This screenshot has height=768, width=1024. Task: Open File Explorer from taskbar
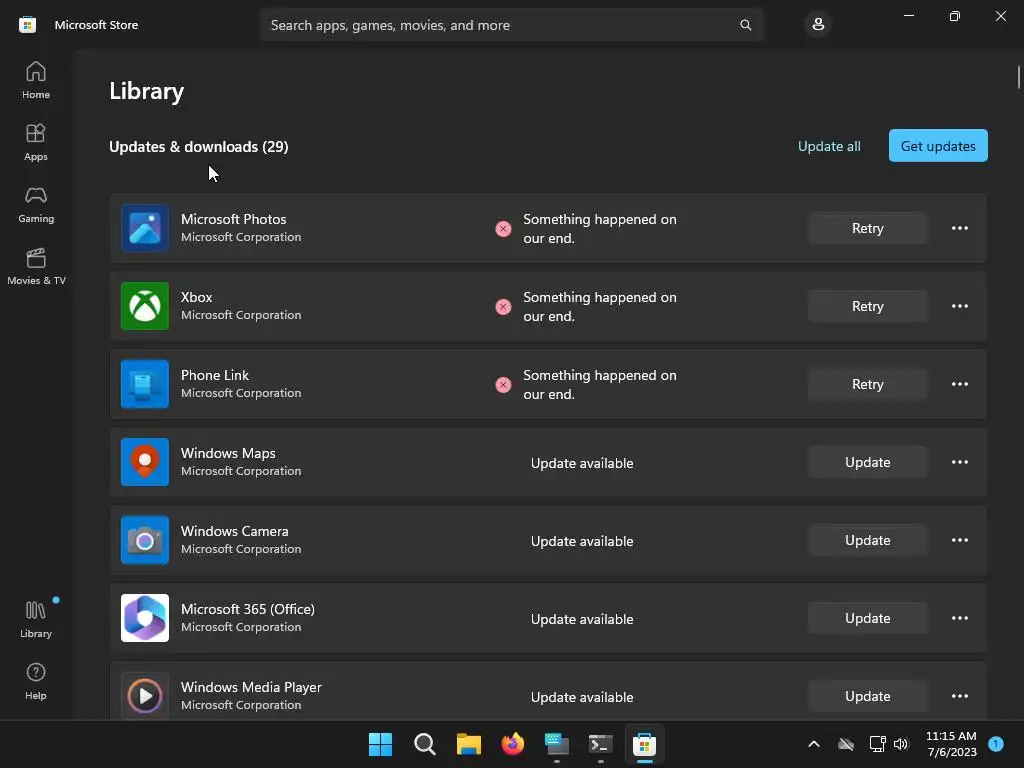(x=468, y=744)
